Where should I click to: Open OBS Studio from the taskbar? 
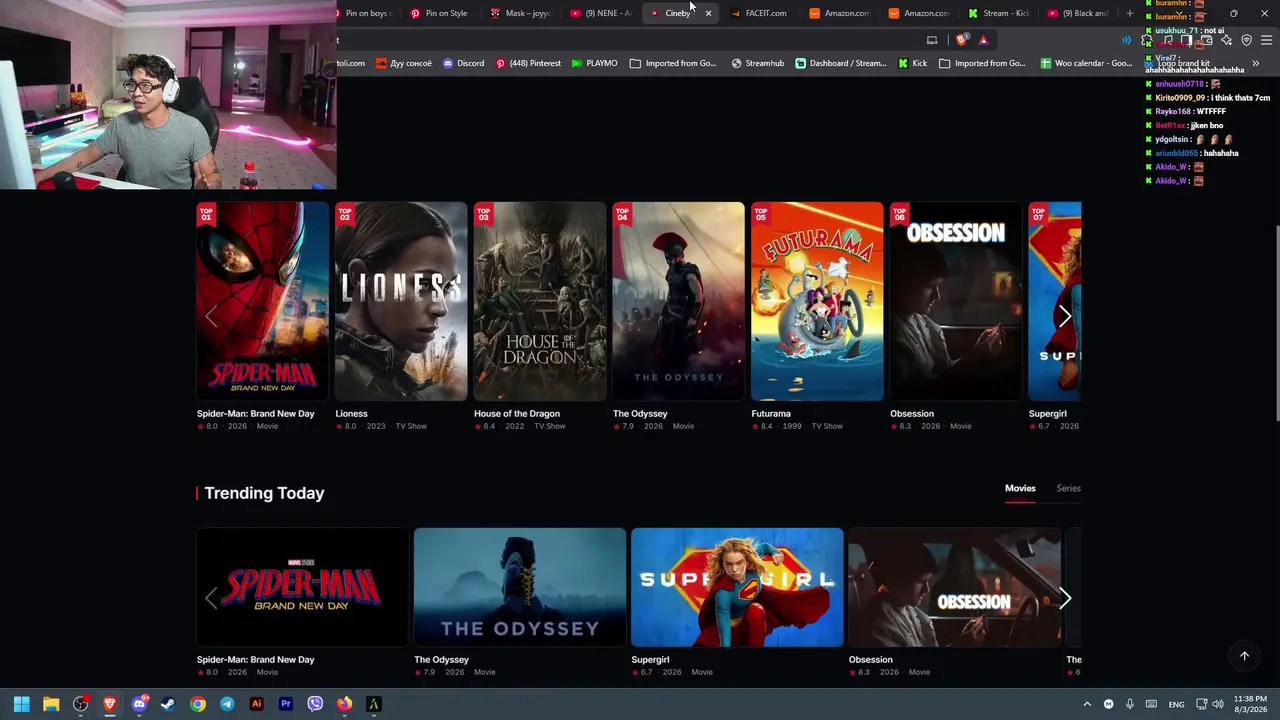coord(80,704)
